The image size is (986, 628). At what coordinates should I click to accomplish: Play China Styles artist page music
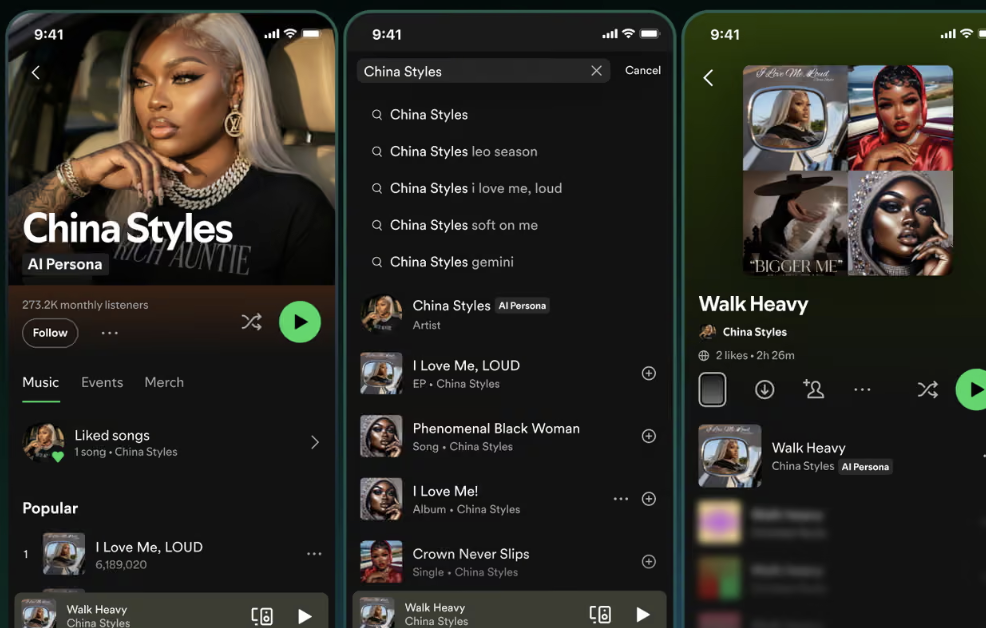coord(300,322)
